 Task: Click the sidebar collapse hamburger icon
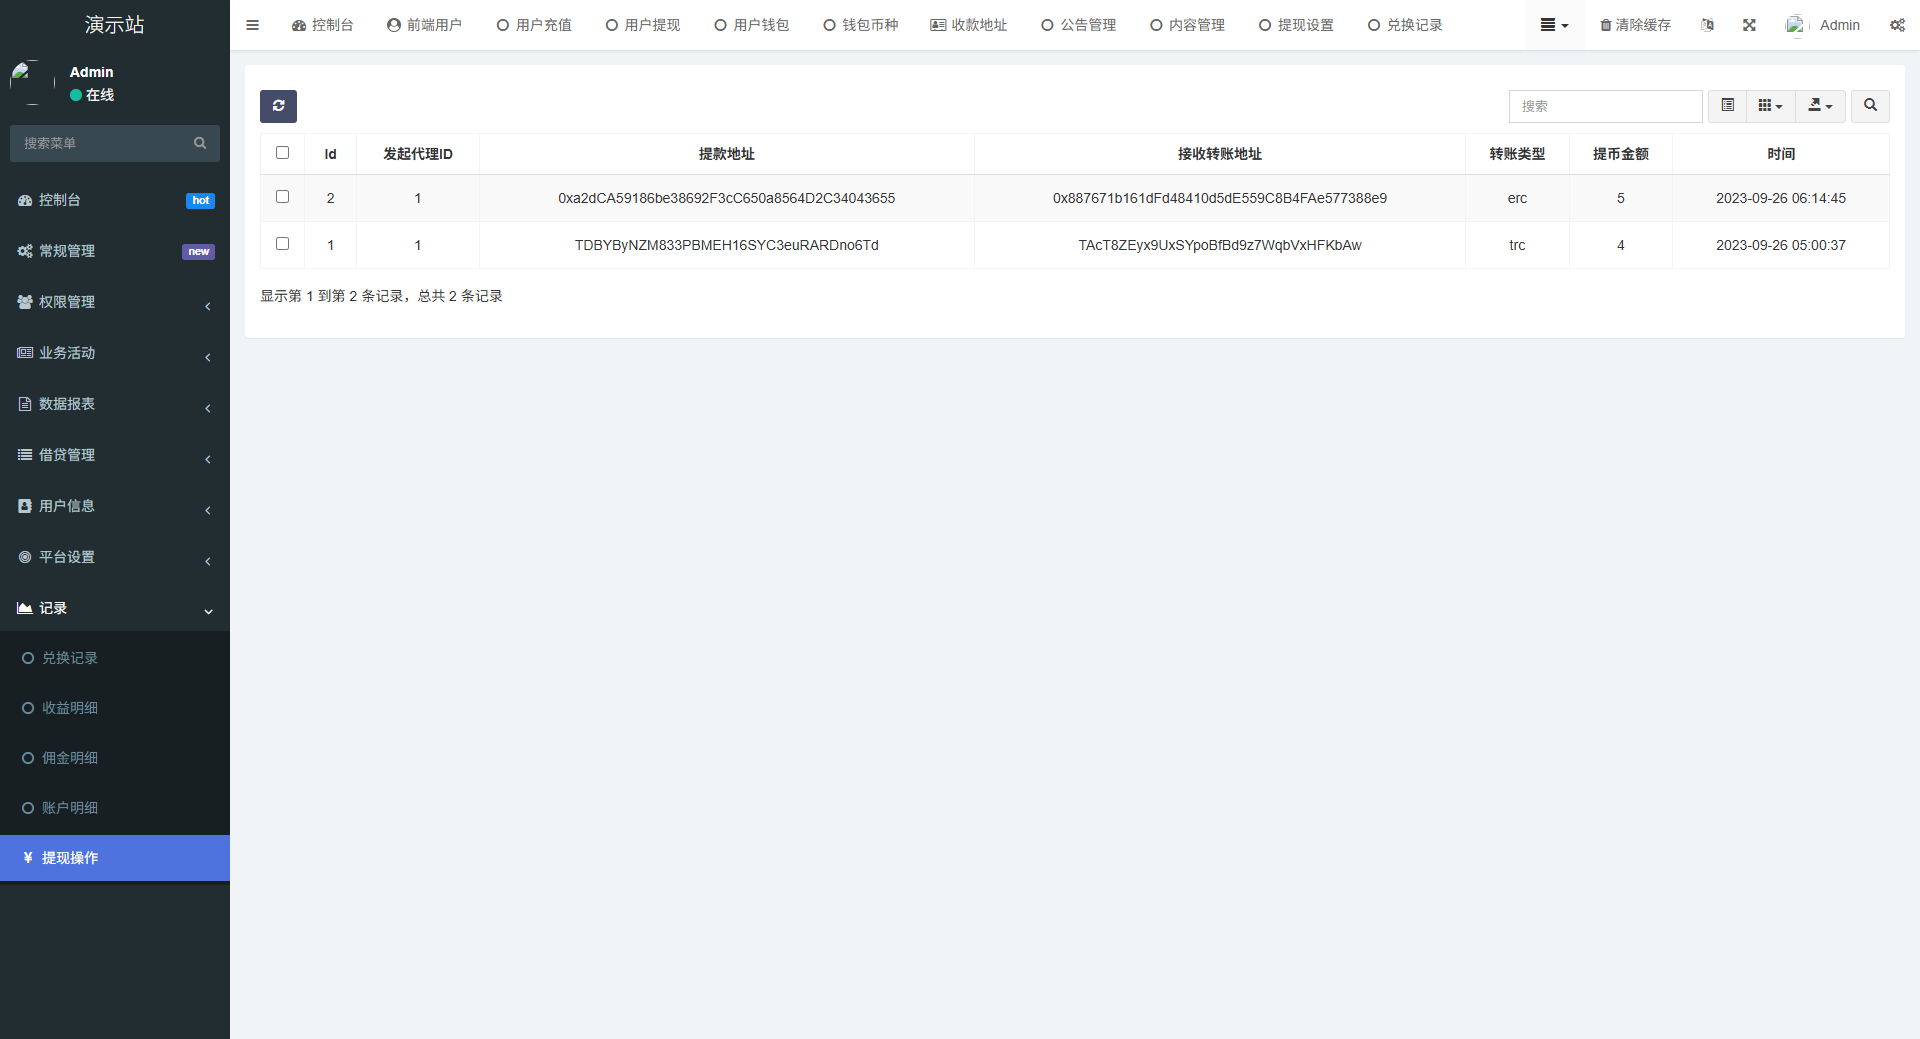point(252,25)
